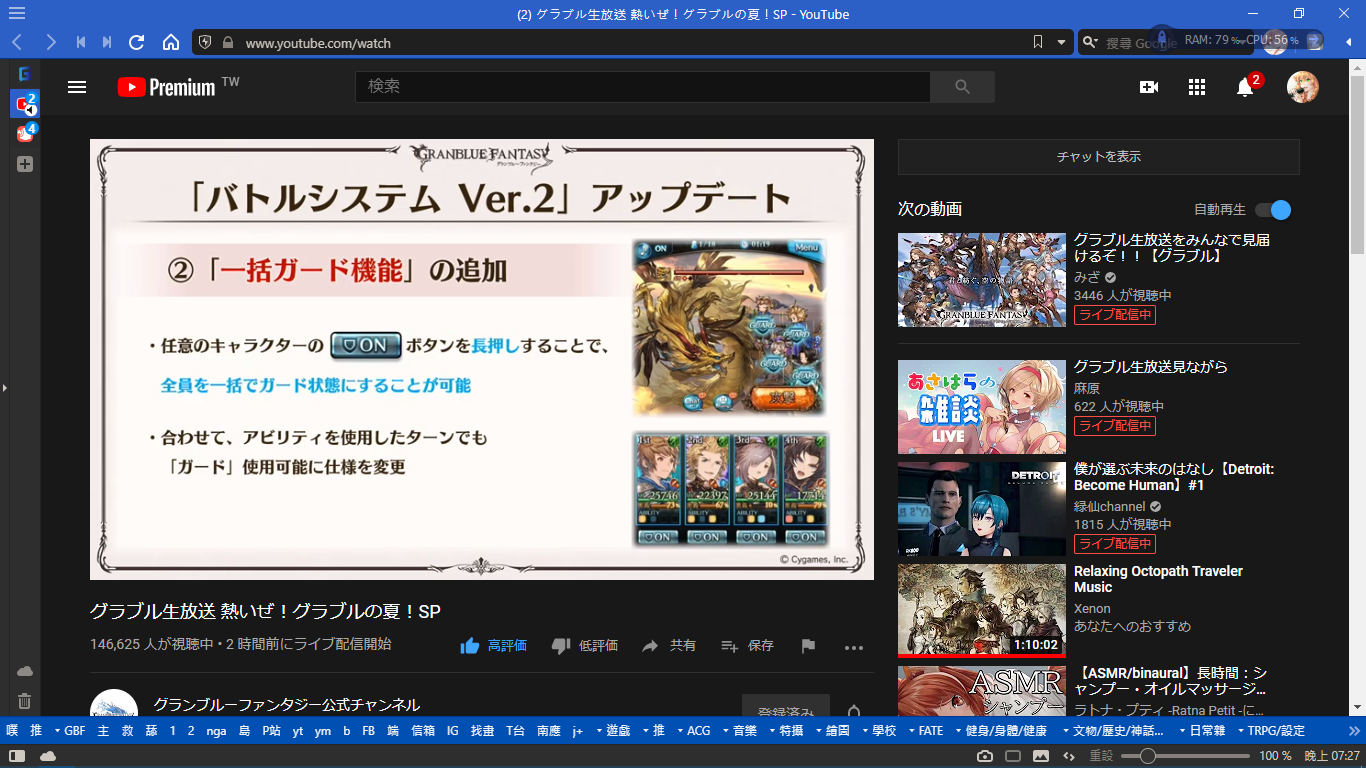Click the search magnifier button
The image size is (1366, 768).
[962, 87]
